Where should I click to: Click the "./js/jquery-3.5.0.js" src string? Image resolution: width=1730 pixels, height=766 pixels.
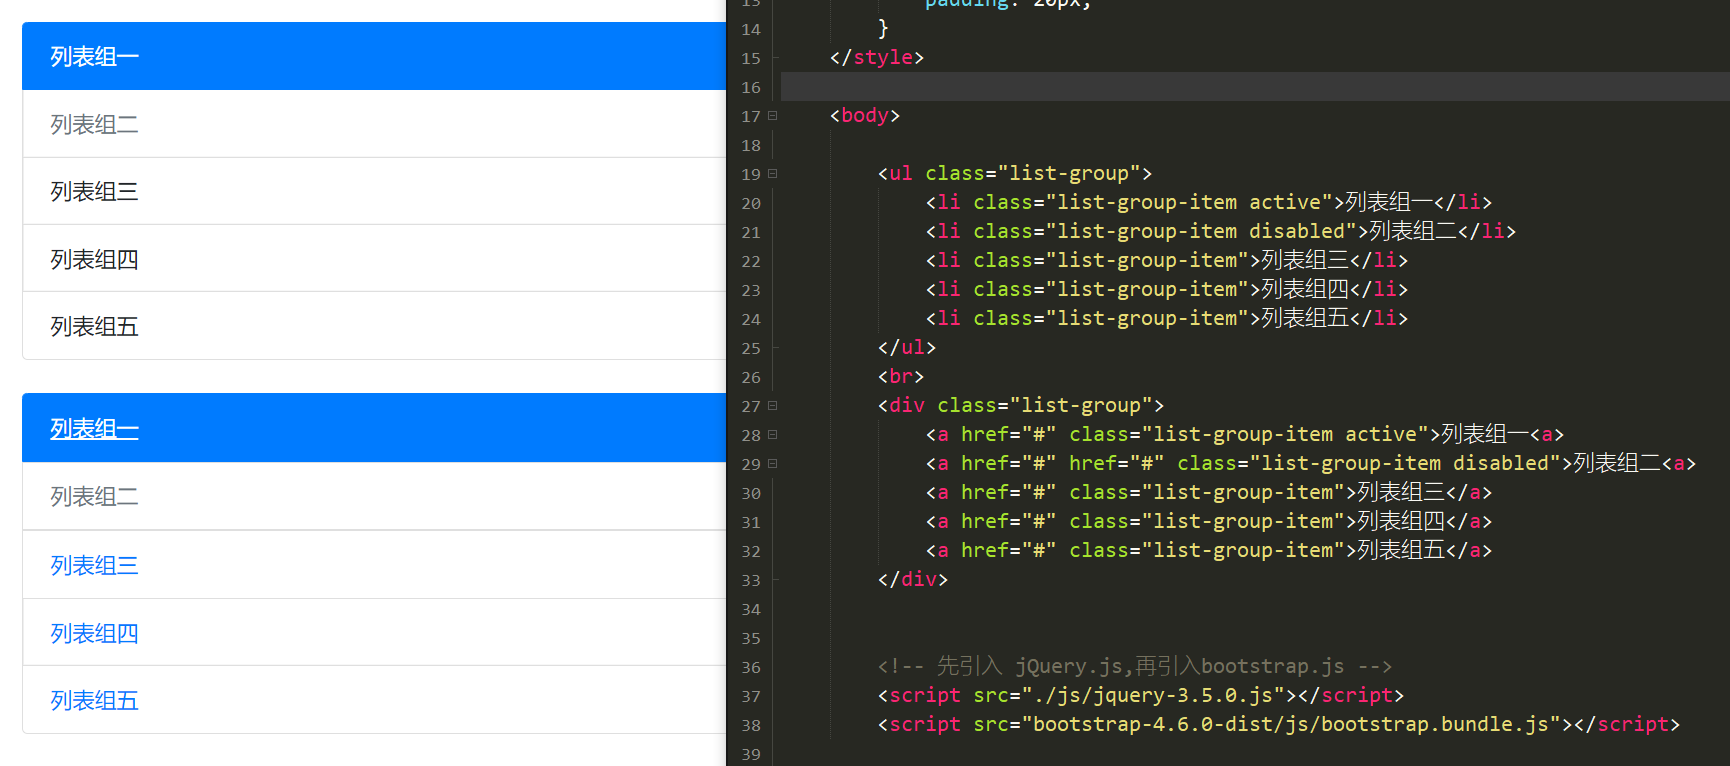1153,695
